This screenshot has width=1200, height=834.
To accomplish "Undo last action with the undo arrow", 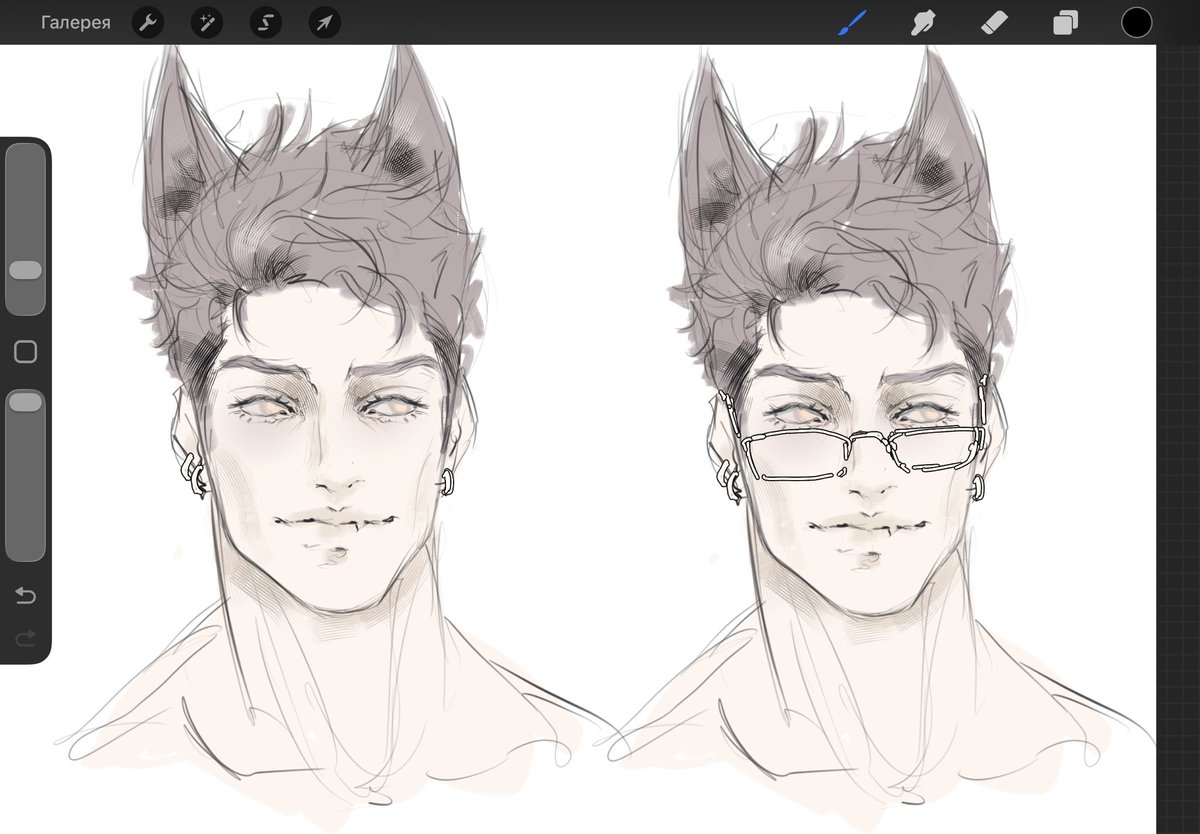I will pyautogui.click(x=25, y=596).
